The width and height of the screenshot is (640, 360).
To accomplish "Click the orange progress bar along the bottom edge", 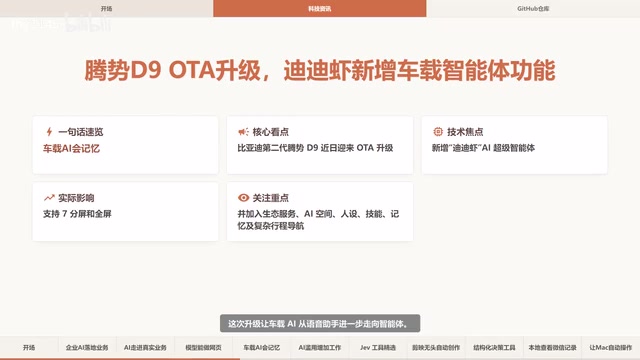I will click(x=120, y=359).
